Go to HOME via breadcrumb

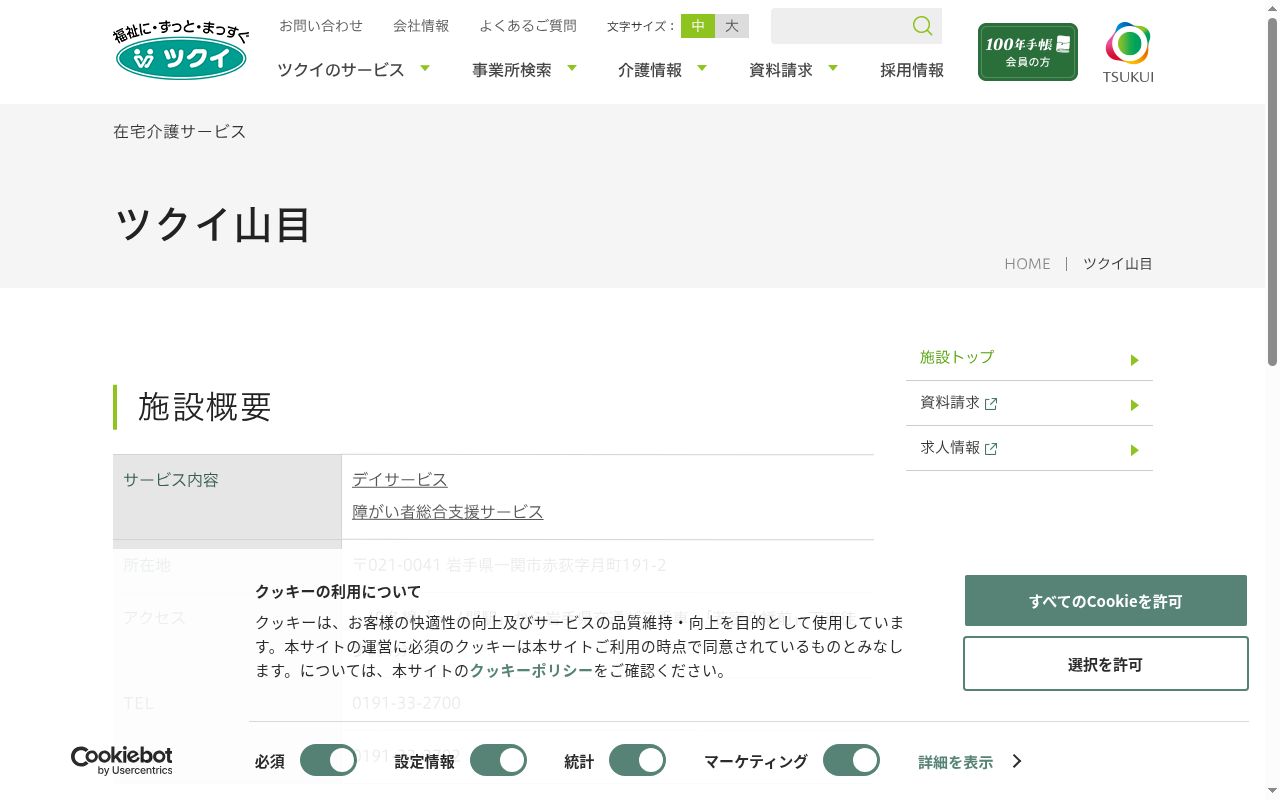coord(1027,264)
